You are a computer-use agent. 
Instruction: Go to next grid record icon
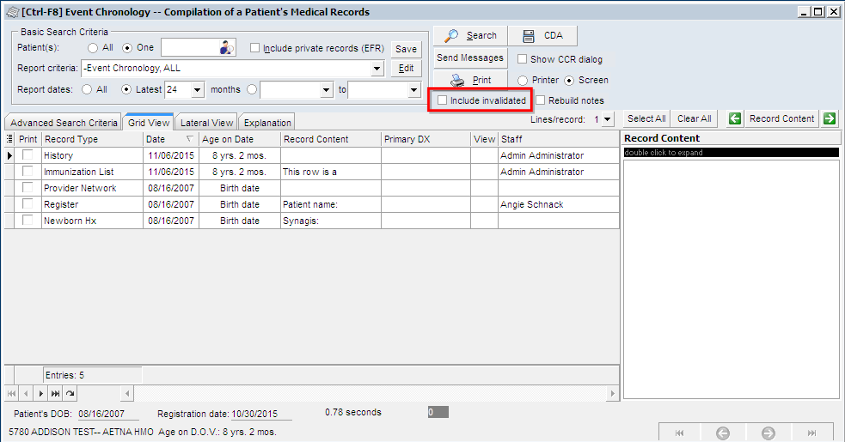(40, 393)
